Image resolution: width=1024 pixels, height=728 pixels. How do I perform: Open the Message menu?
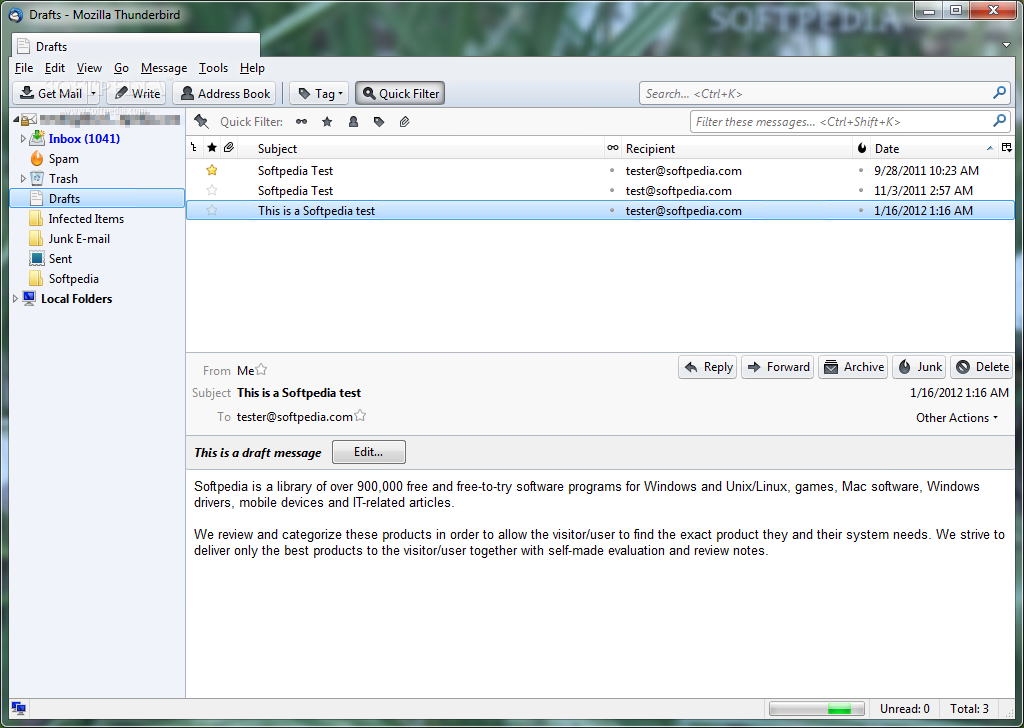[x=164, y=68]
